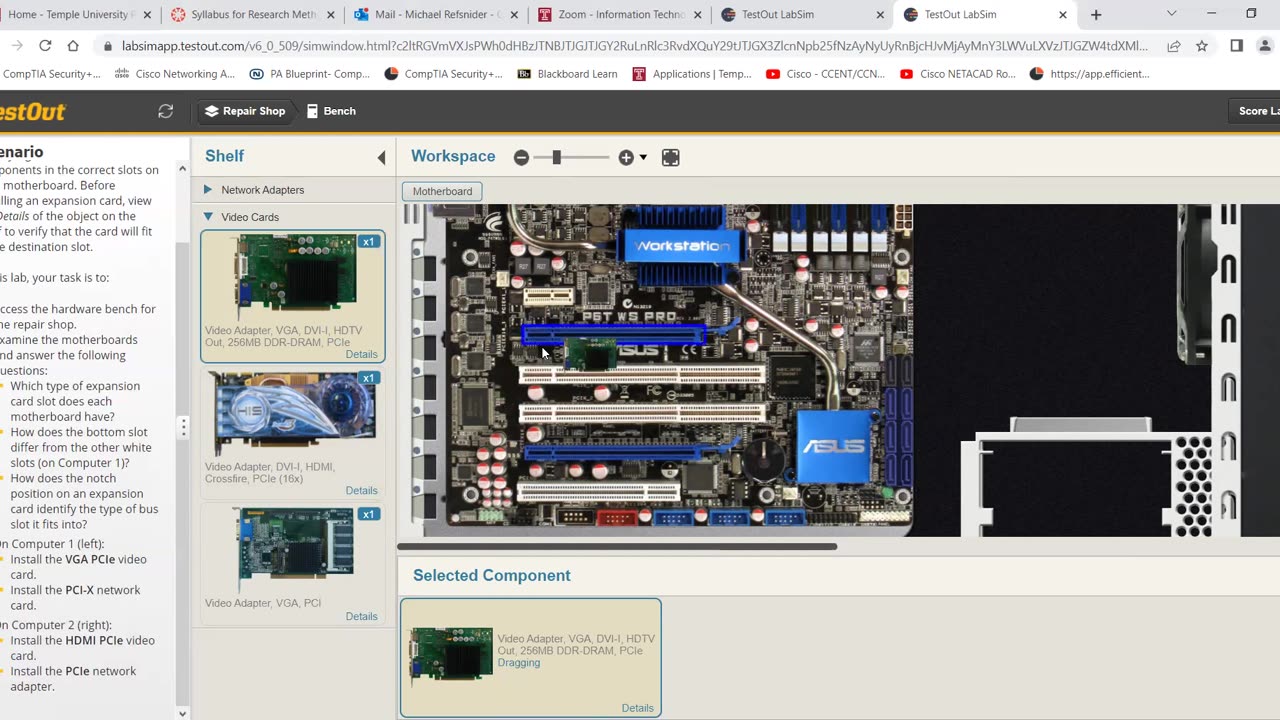
Task: Open the Repair Shop view
Action: (x=245, y=111)
